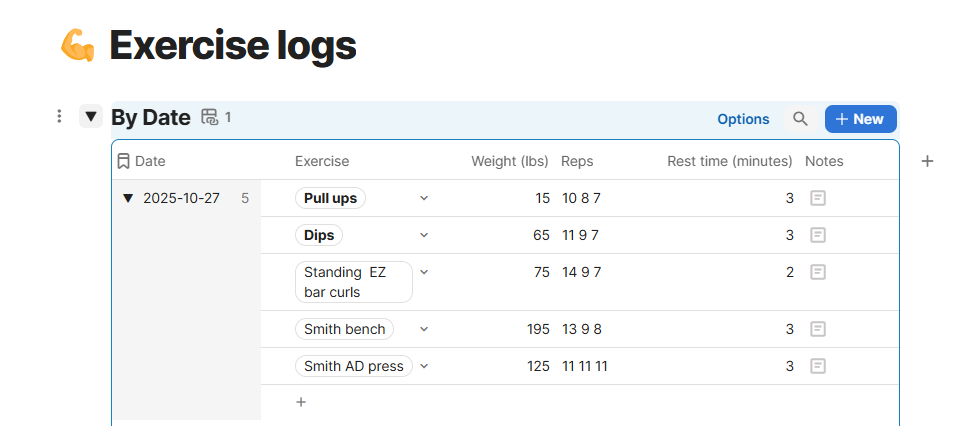The height and width of the screenshot is (426, 960).
Task: Click the Weight (lbs) column header
Action: coord(509,161)
